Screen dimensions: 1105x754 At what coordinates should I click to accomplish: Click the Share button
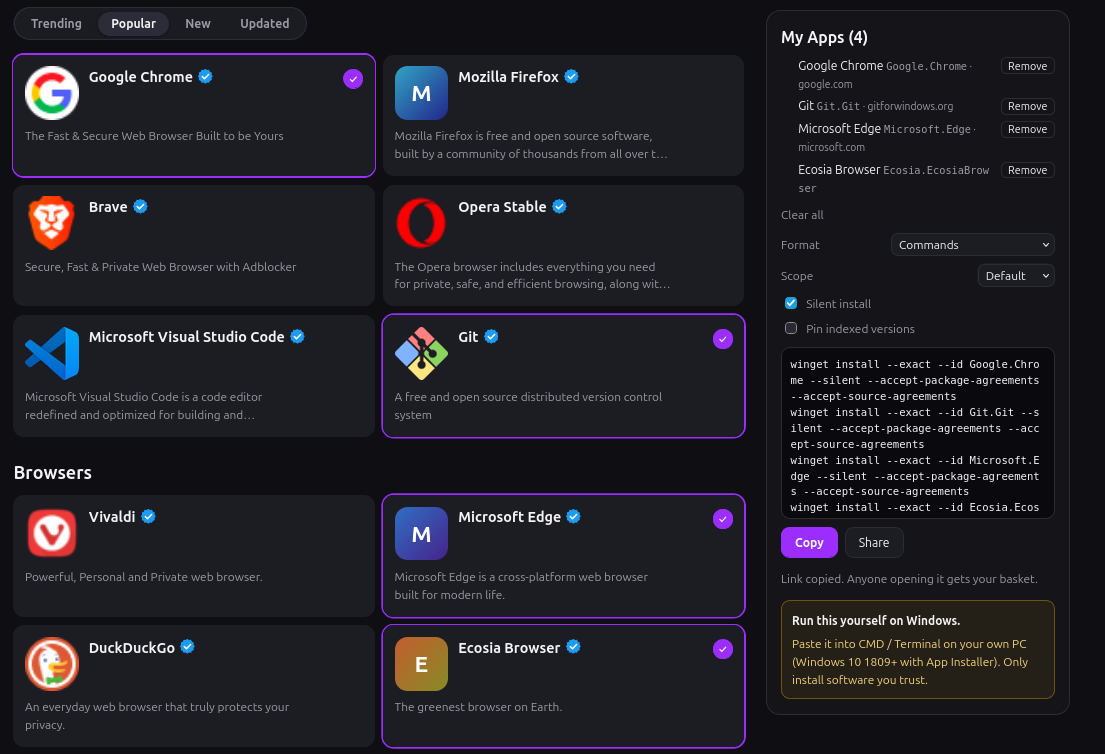874,543
